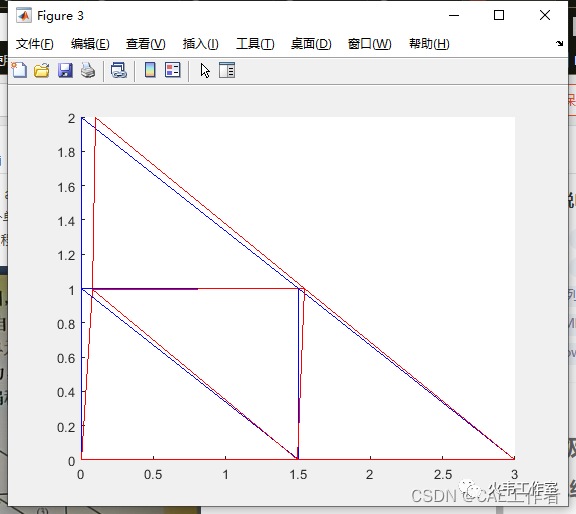Close the Figure 3 window
Viewport: 576px width, 514px height.
click(545, 15)
